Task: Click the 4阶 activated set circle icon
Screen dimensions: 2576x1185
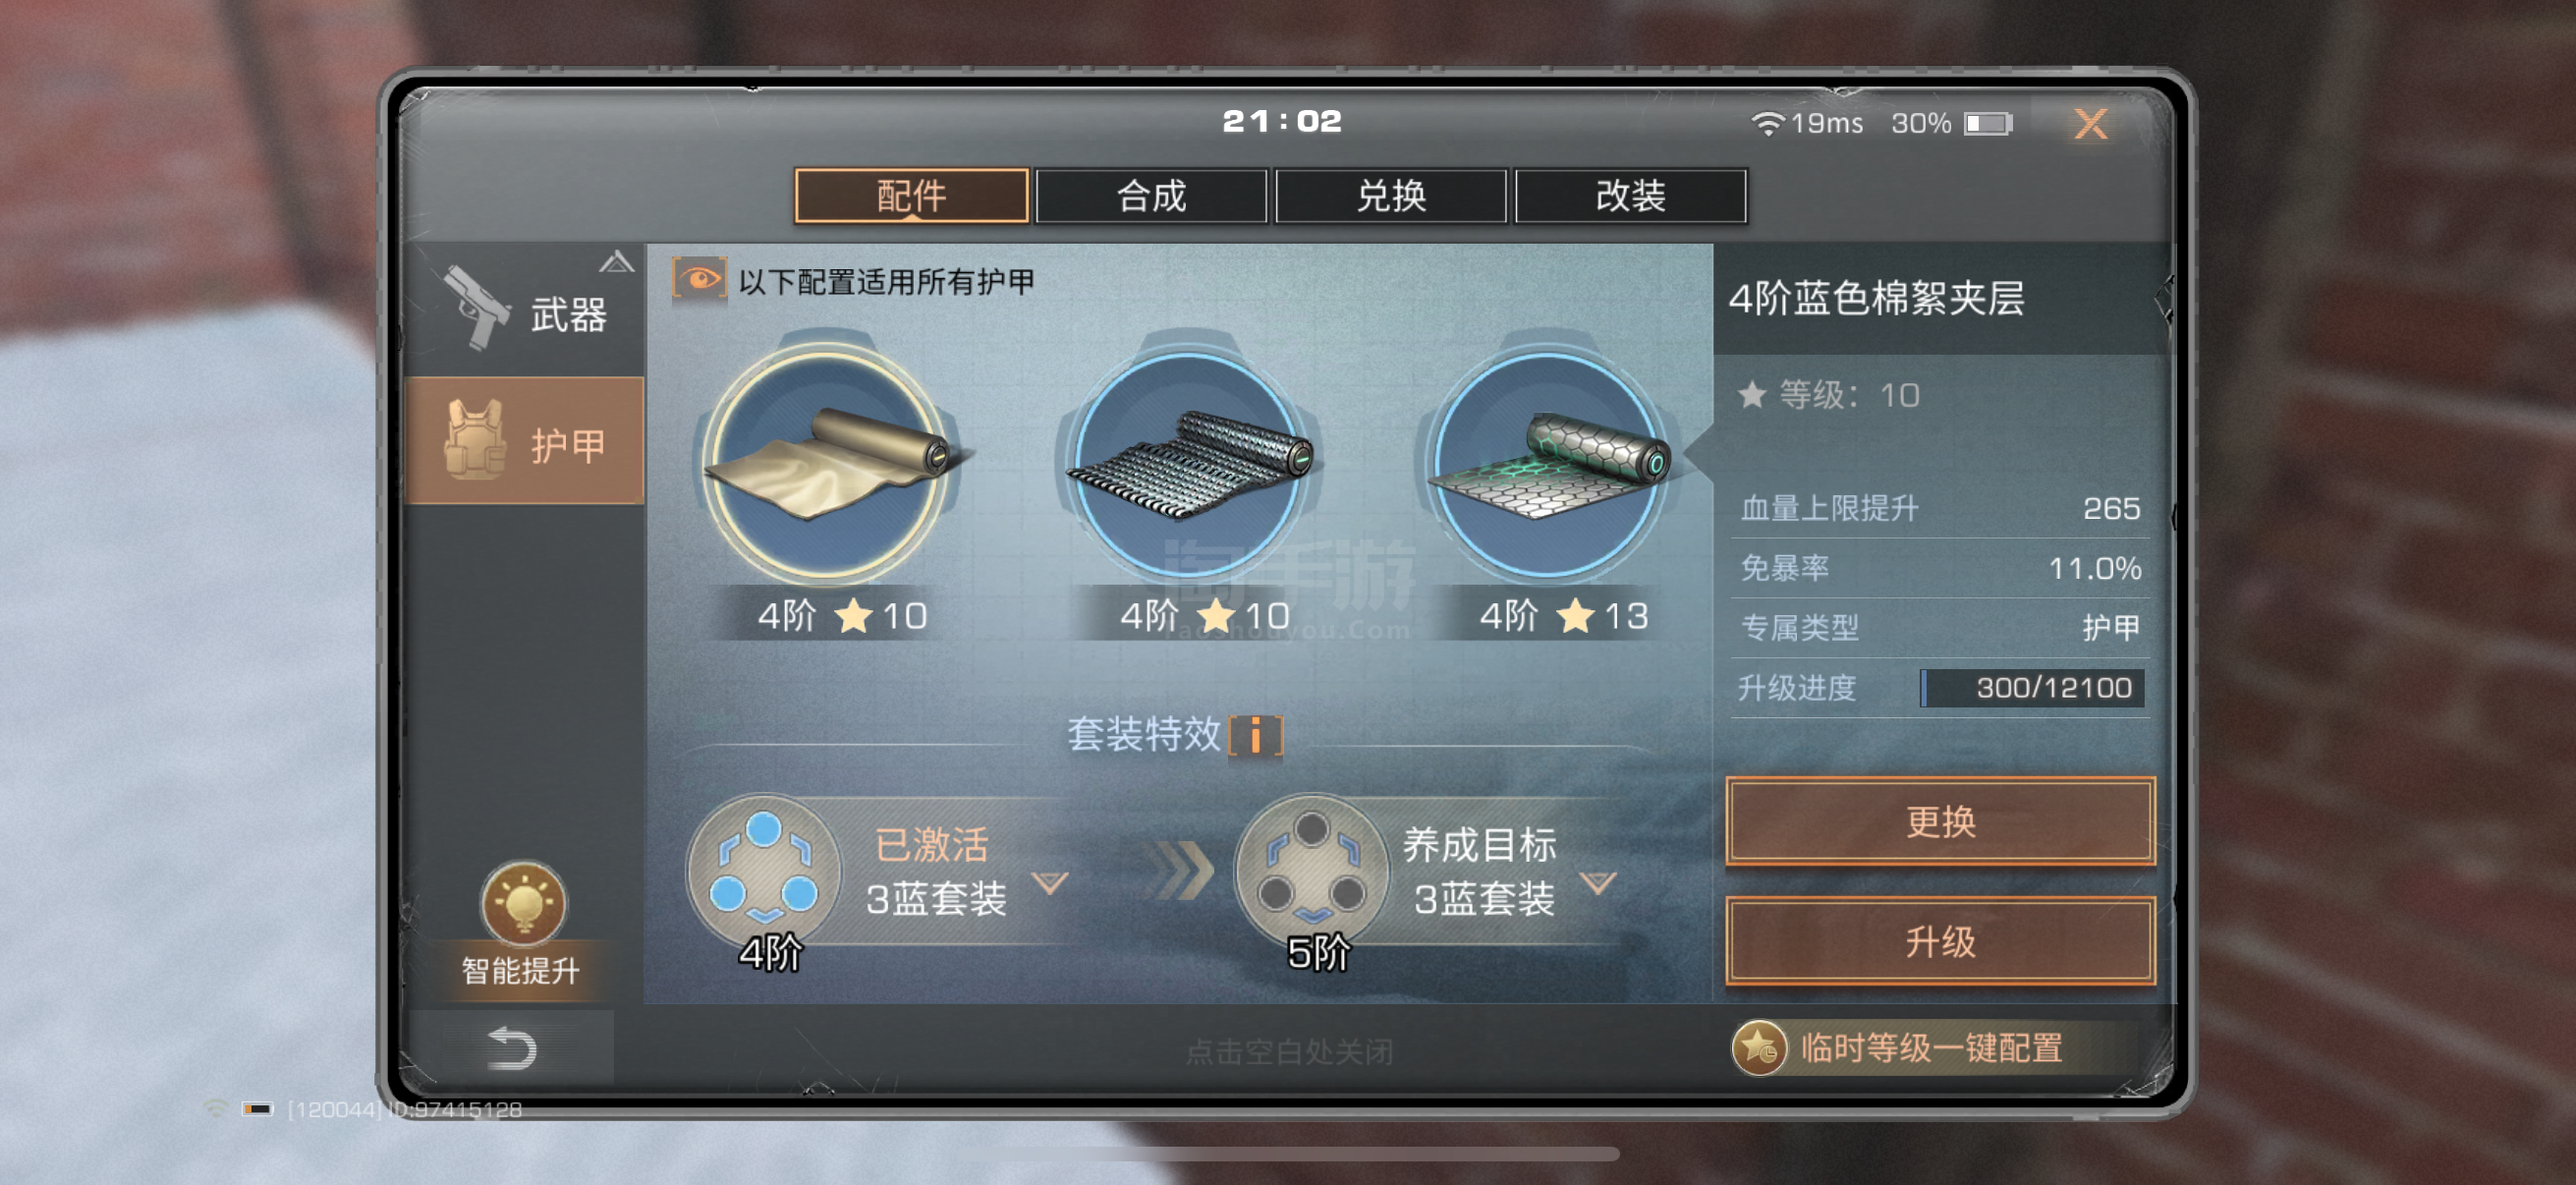Action: click(764, 869)
